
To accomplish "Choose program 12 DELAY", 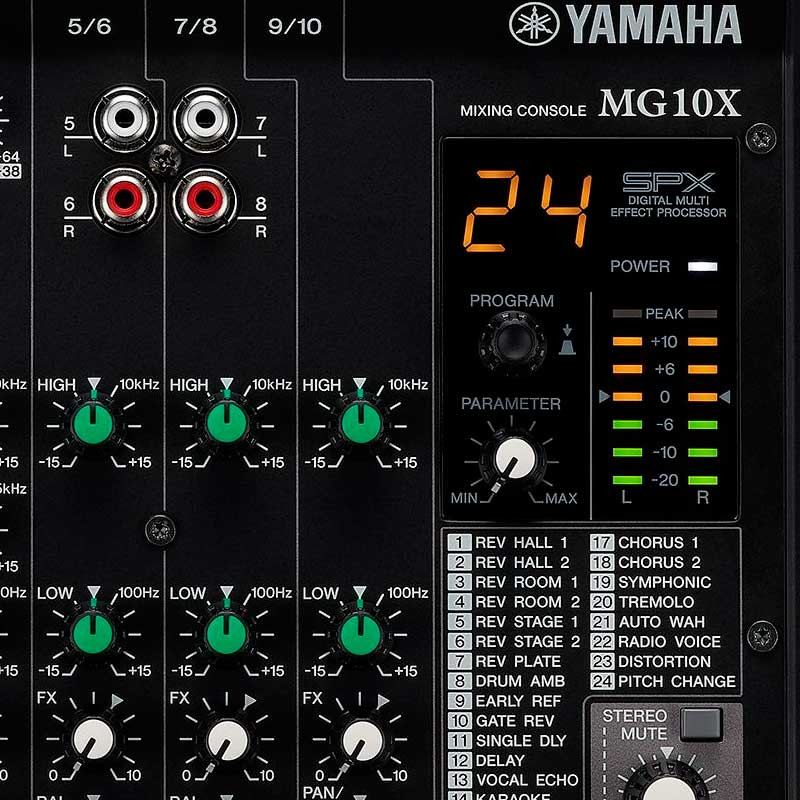I will (x=486, y=760).
